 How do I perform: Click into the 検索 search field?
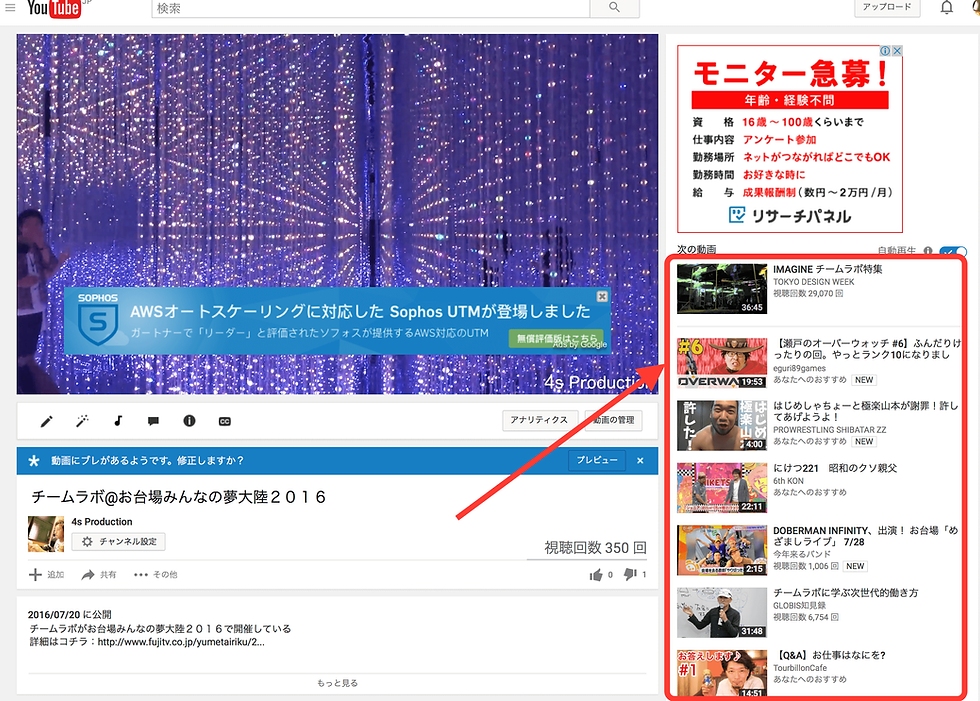click(x=371, y=8)
